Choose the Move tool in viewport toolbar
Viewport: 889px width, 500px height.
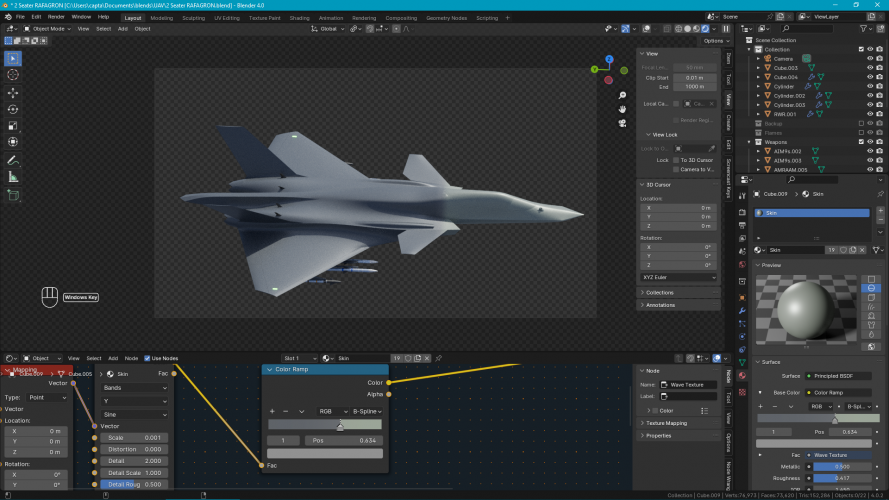click(x=13, y=92)
